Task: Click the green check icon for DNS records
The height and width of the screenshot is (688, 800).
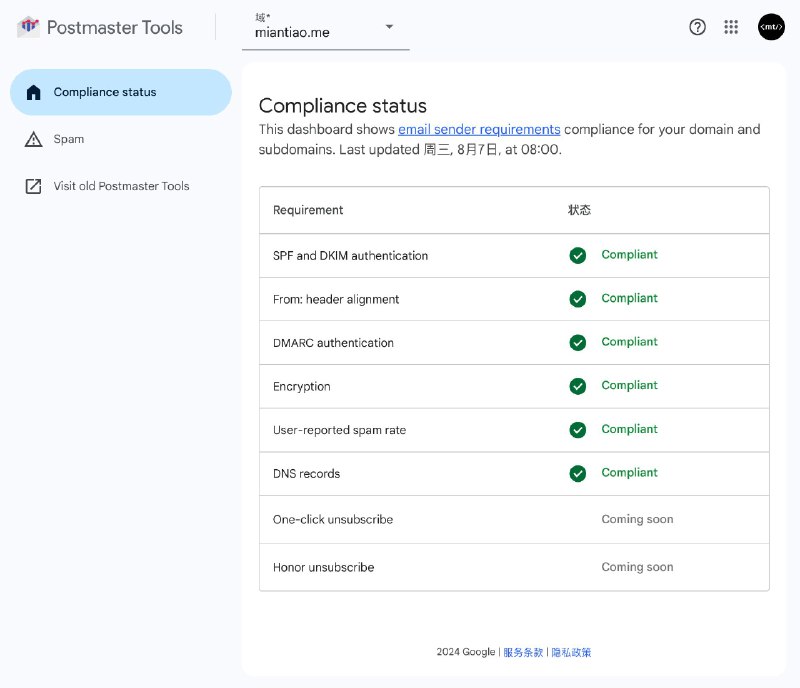Action: (x=578, y=473)
